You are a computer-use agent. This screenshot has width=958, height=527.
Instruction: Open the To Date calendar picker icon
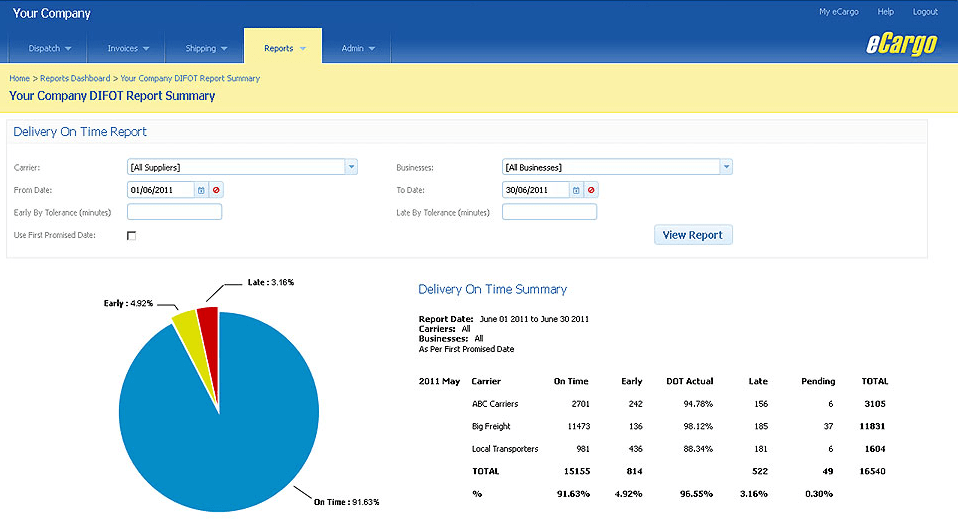click(x=576, y=190)
